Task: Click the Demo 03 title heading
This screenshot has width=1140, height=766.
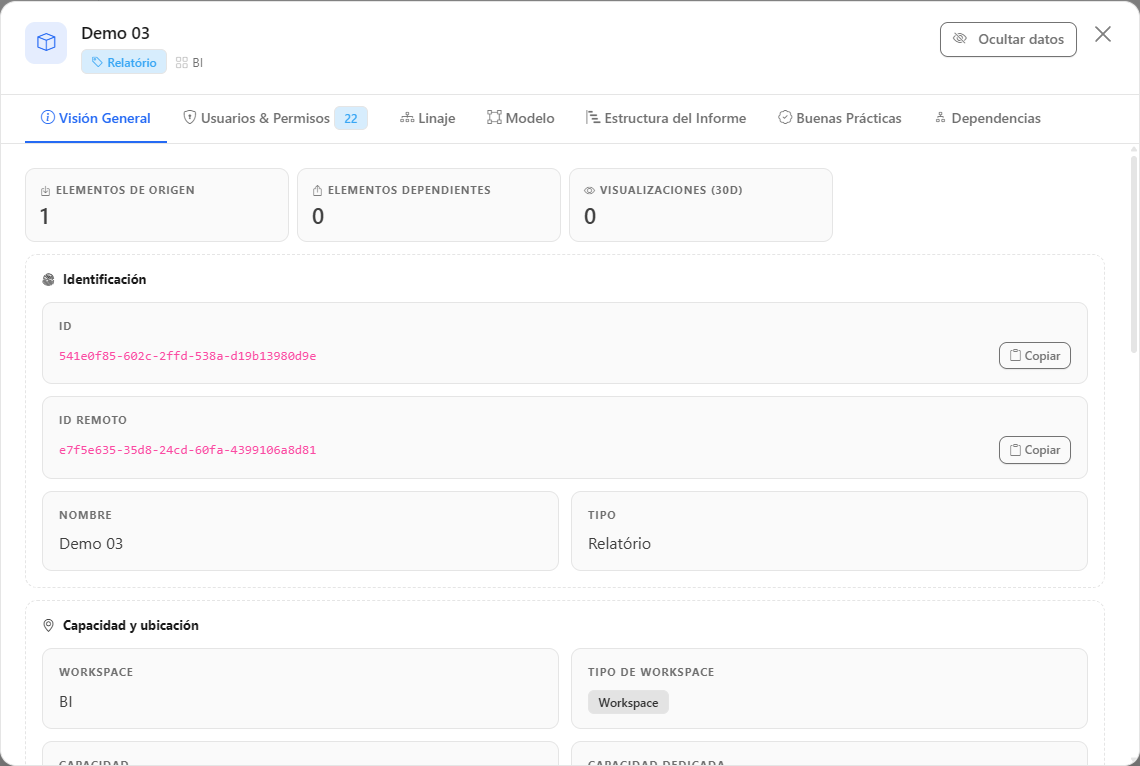Action: [116, 33]
